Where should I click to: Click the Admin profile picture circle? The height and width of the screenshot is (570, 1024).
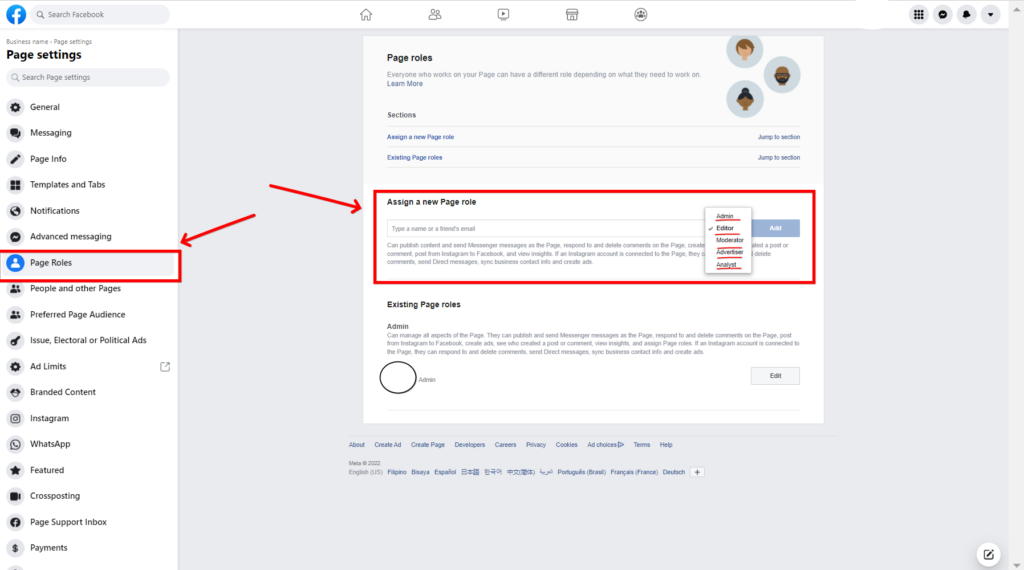398,377
